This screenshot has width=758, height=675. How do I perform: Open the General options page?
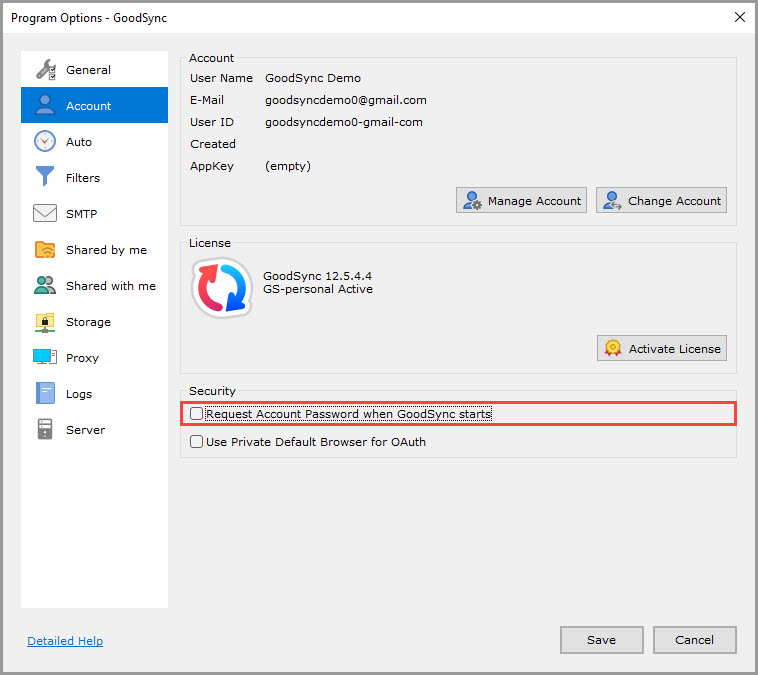tap(94, 70)
